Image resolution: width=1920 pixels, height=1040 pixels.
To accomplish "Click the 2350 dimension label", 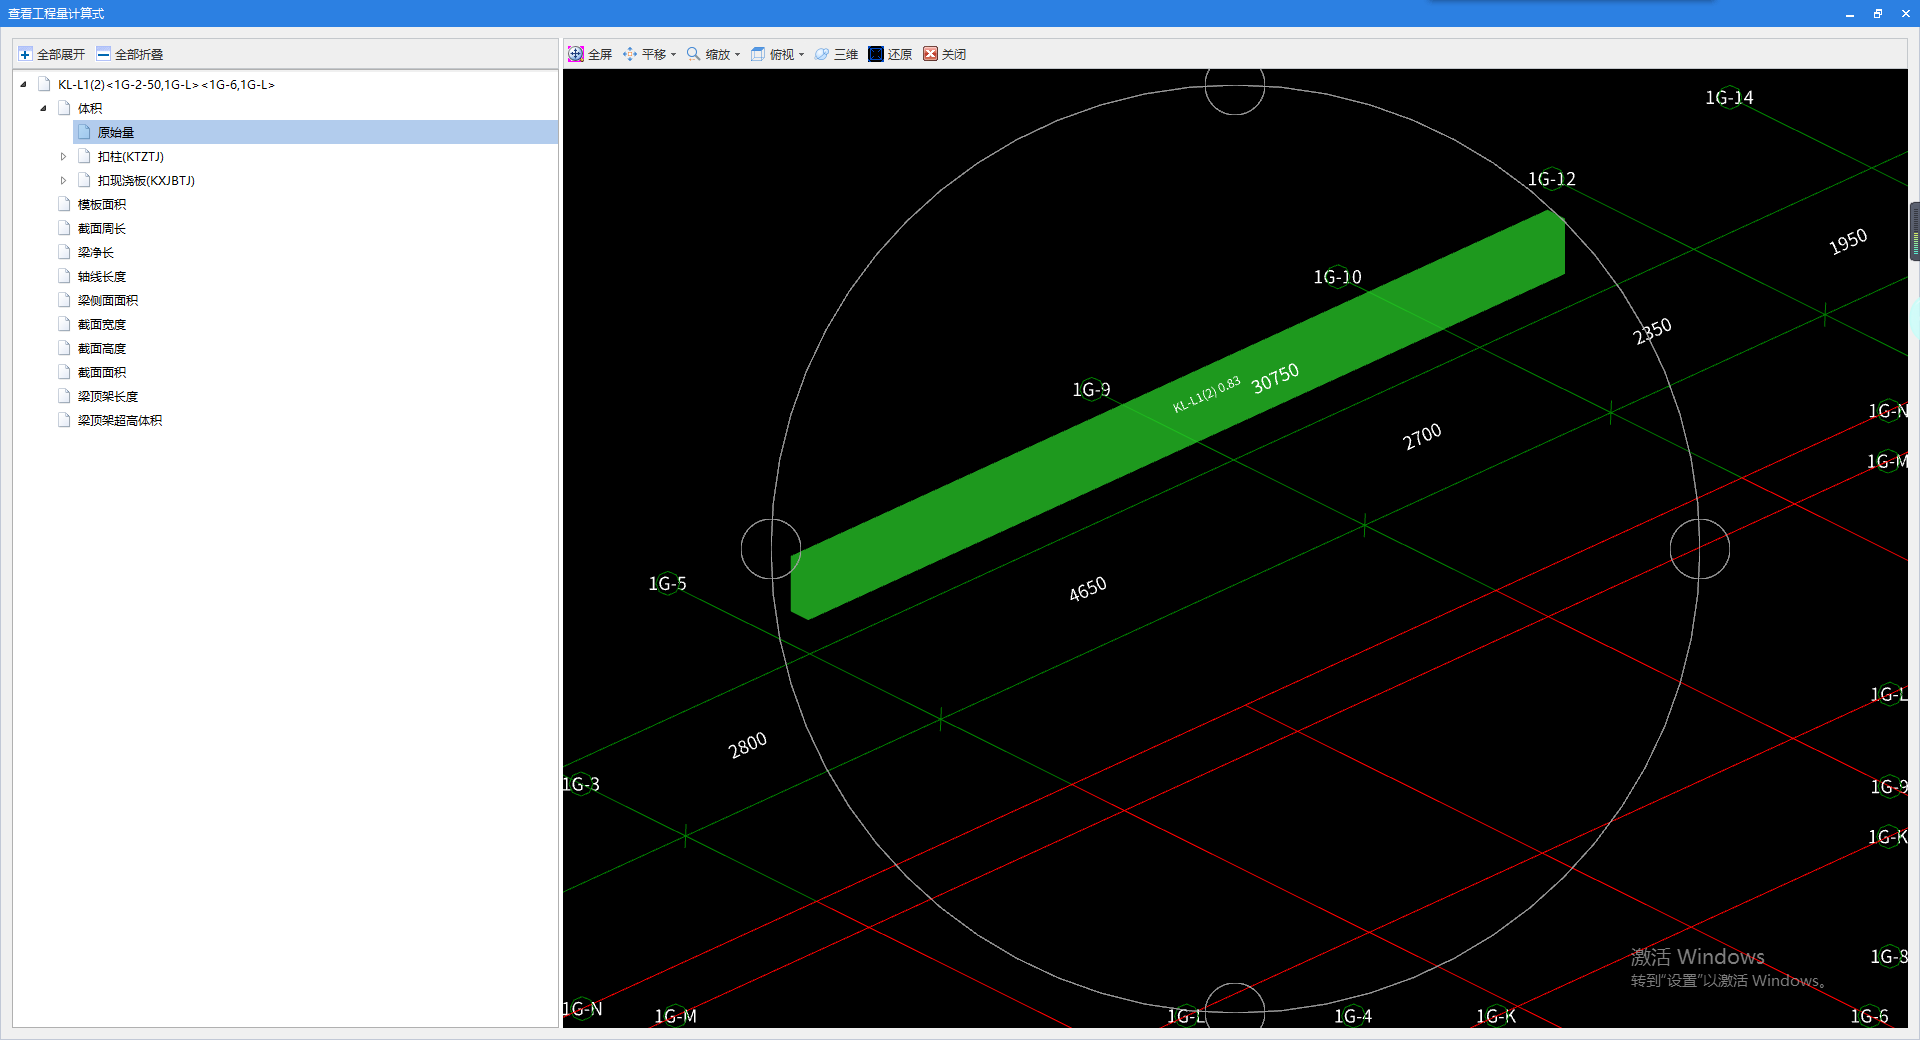I will pyautogui.click(x=1652, y=331).
